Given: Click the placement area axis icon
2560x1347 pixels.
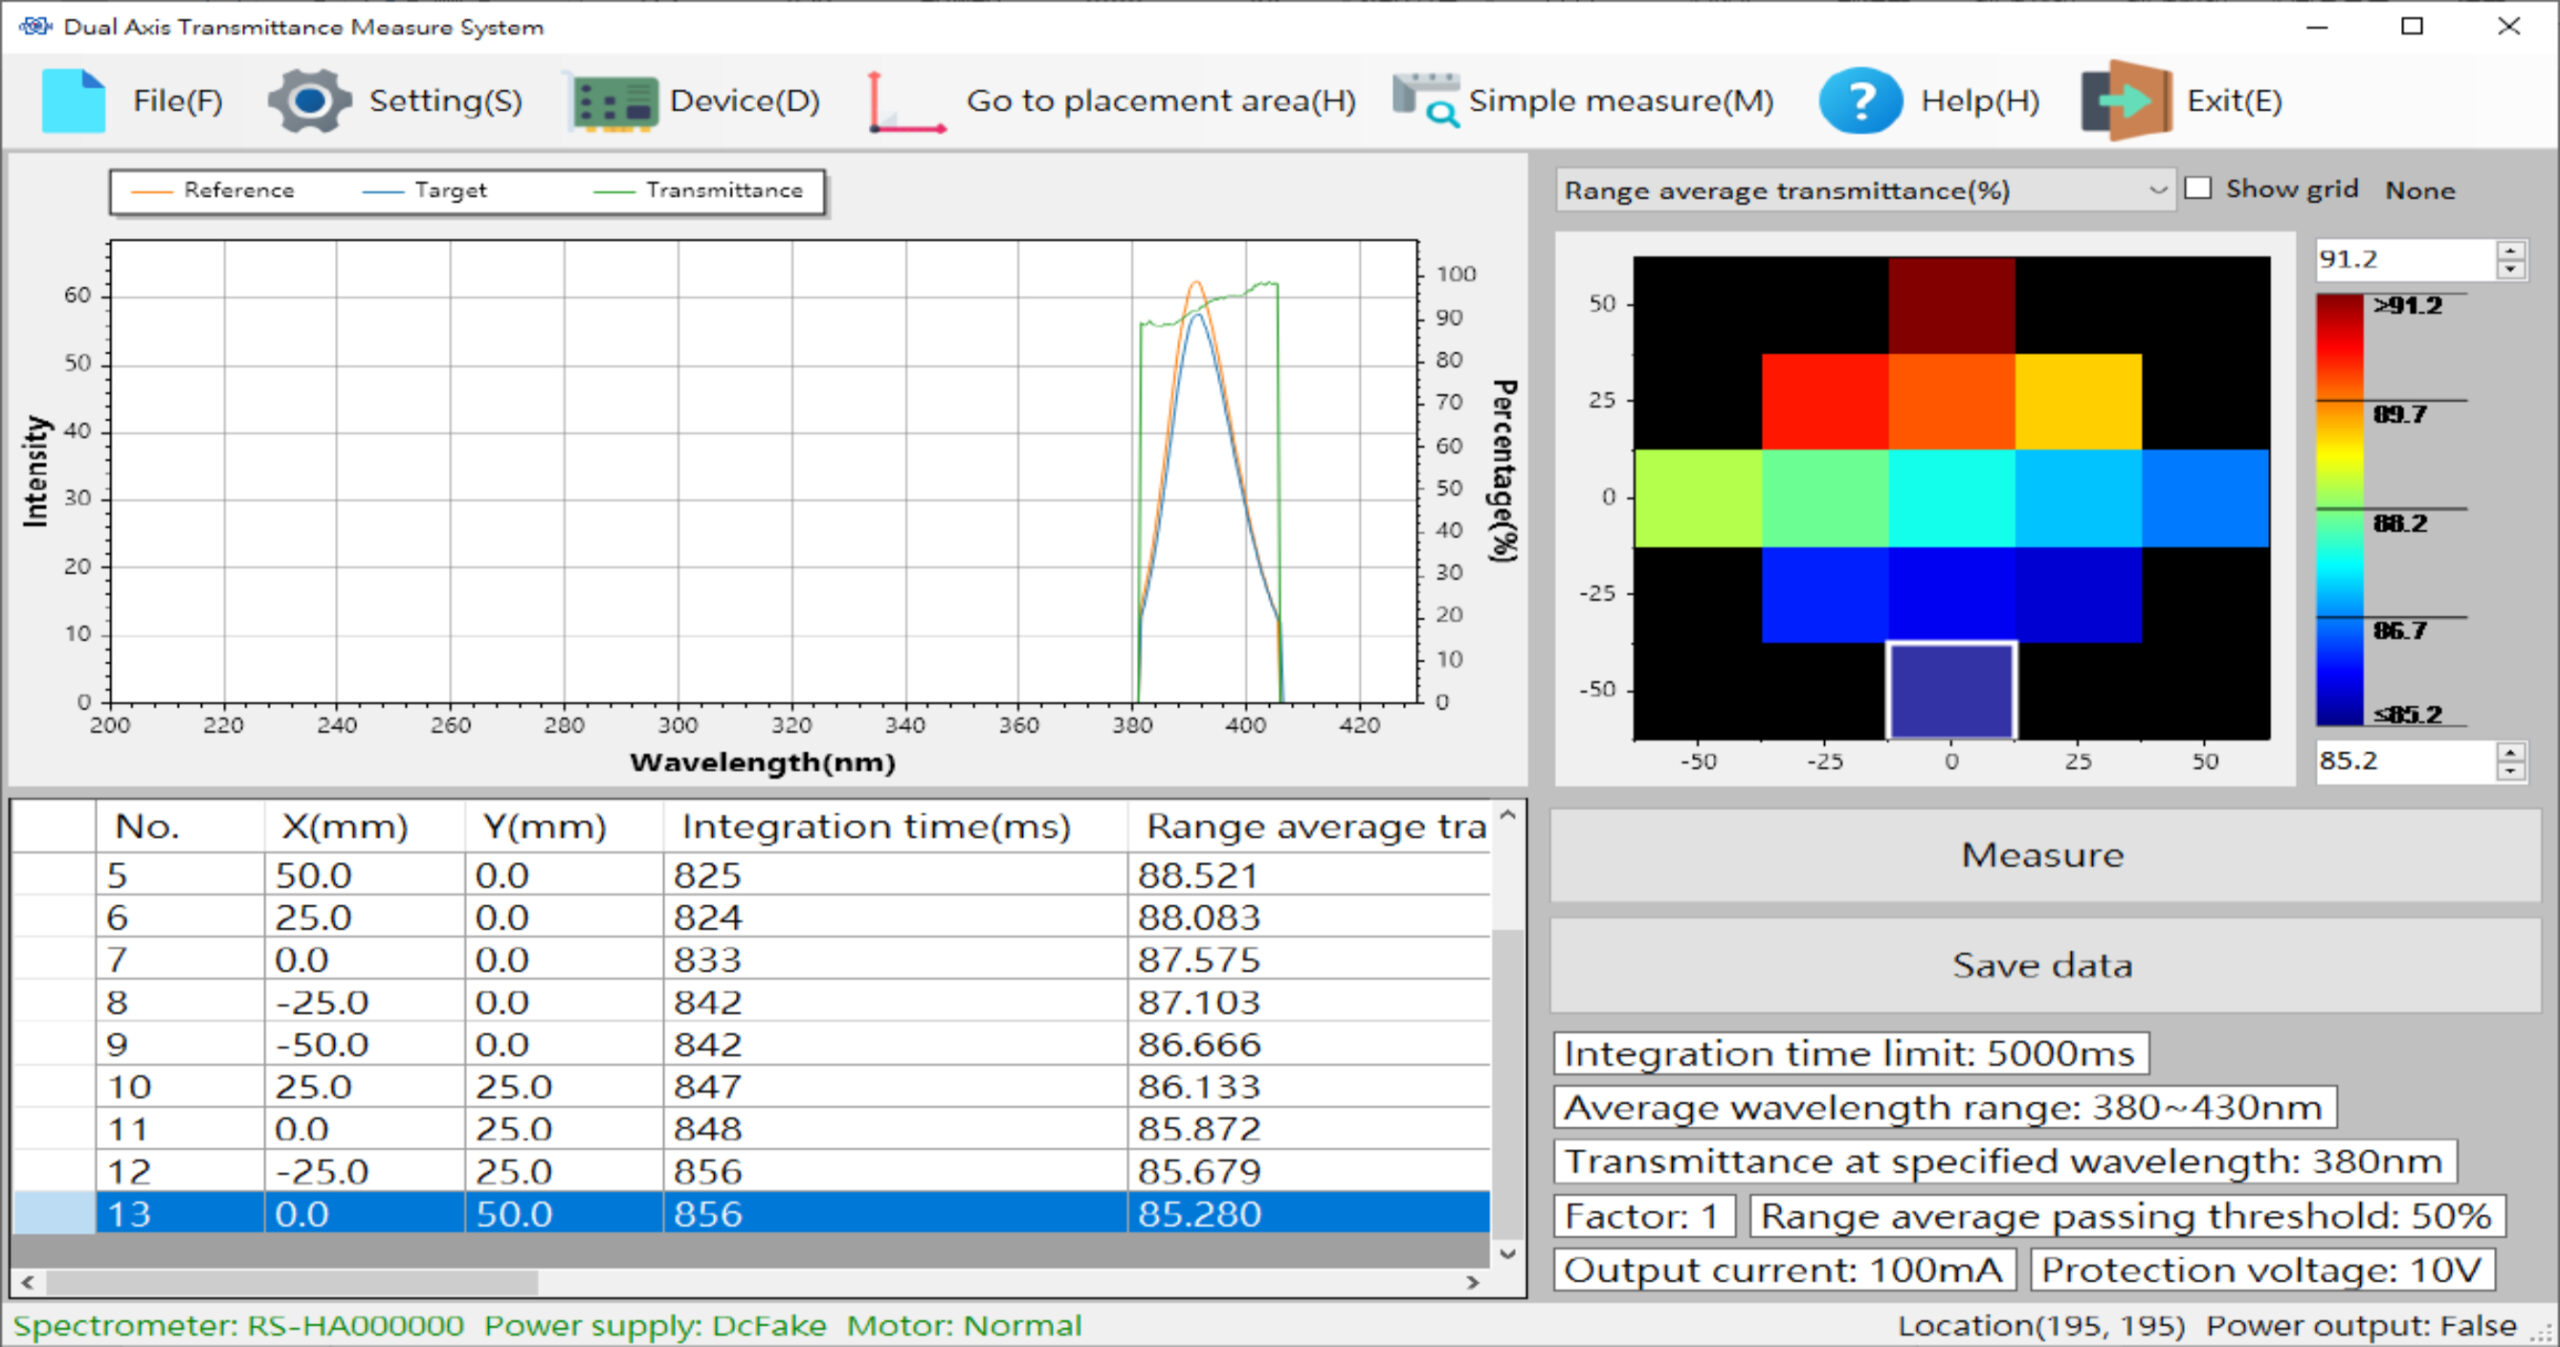Looking at the screenshot, I should pyautogui.click(x=906, y=103).
